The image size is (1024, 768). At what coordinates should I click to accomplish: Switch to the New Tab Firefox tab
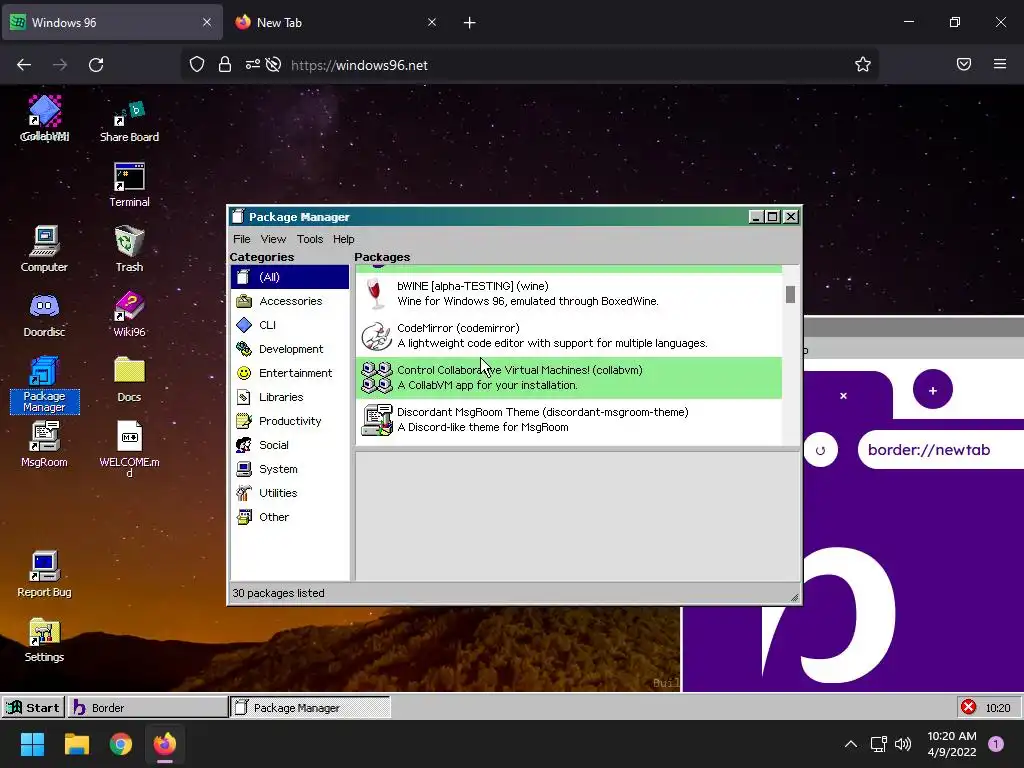337,22
